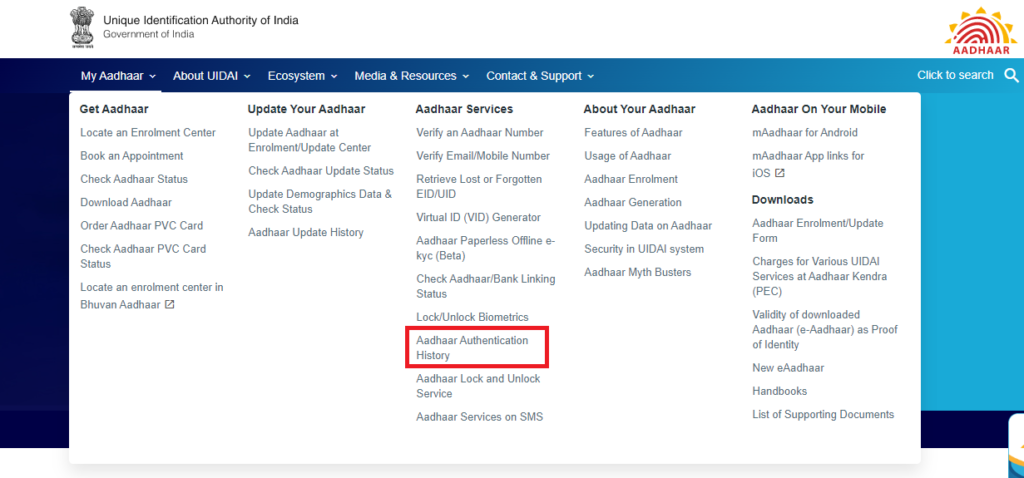Screen dimensions: 1024x478
Task: Open Security in UIDAI system
Action: [644, 249]
